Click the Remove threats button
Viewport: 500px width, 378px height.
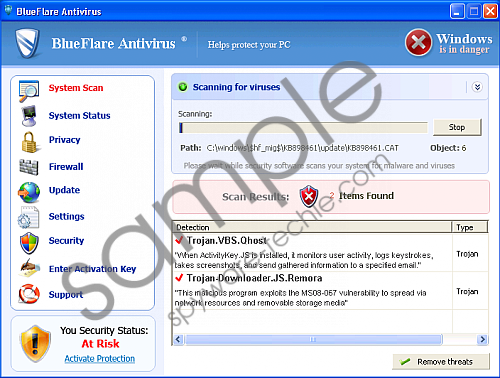point(441,362)
